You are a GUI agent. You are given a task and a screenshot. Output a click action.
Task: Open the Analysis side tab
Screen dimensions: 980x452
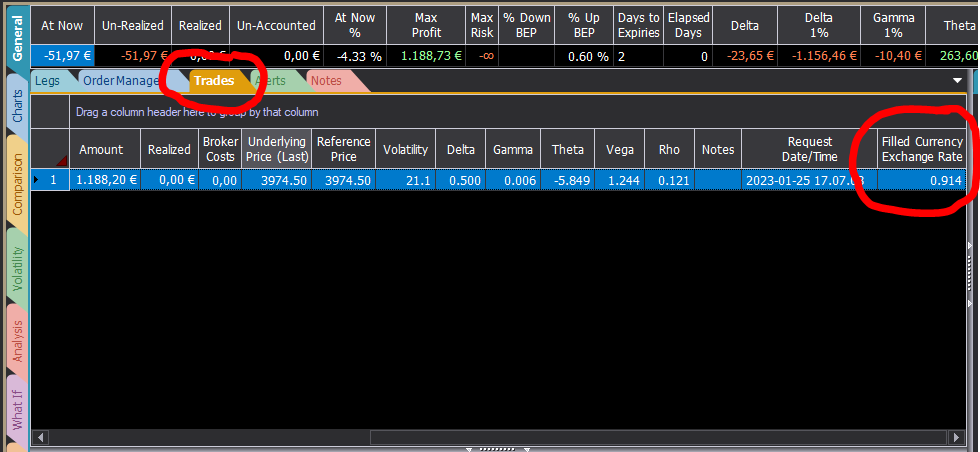[x=18, y=341]
